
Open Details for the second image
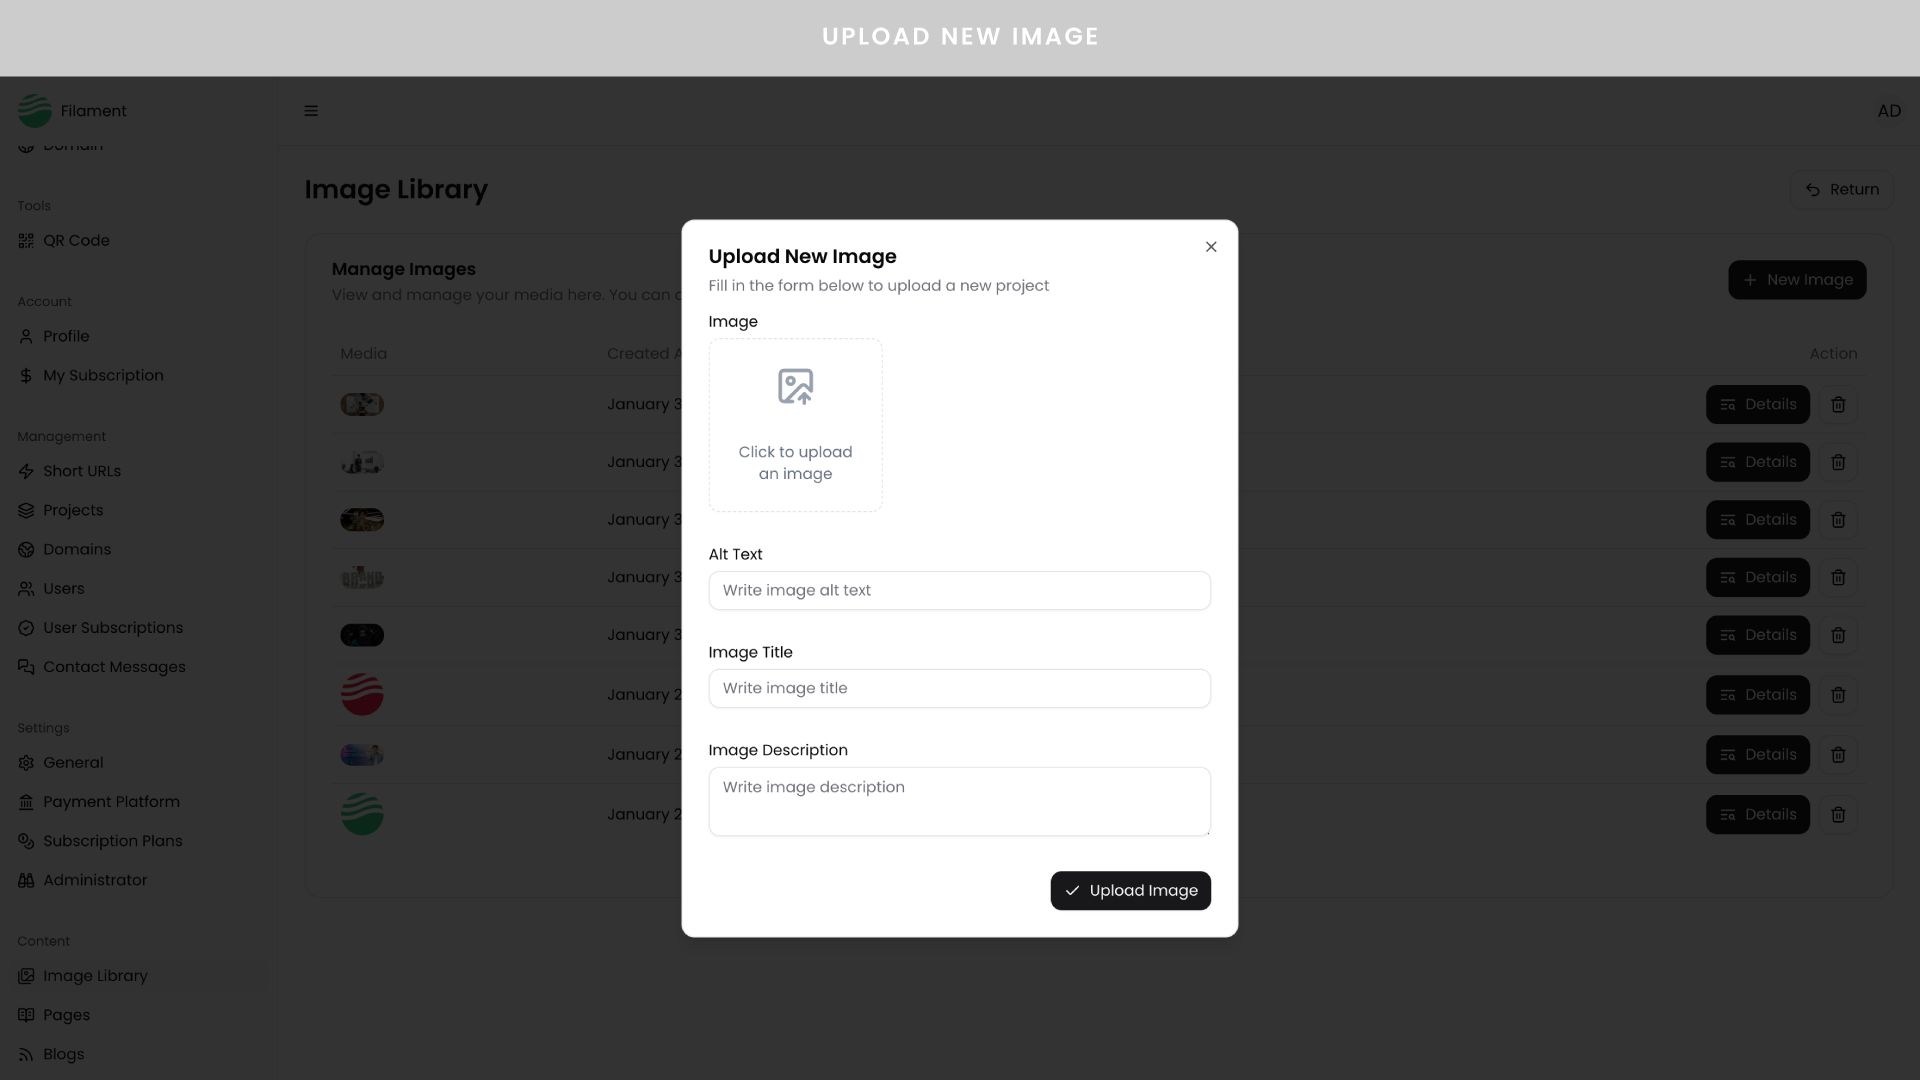pos(1757,463)
